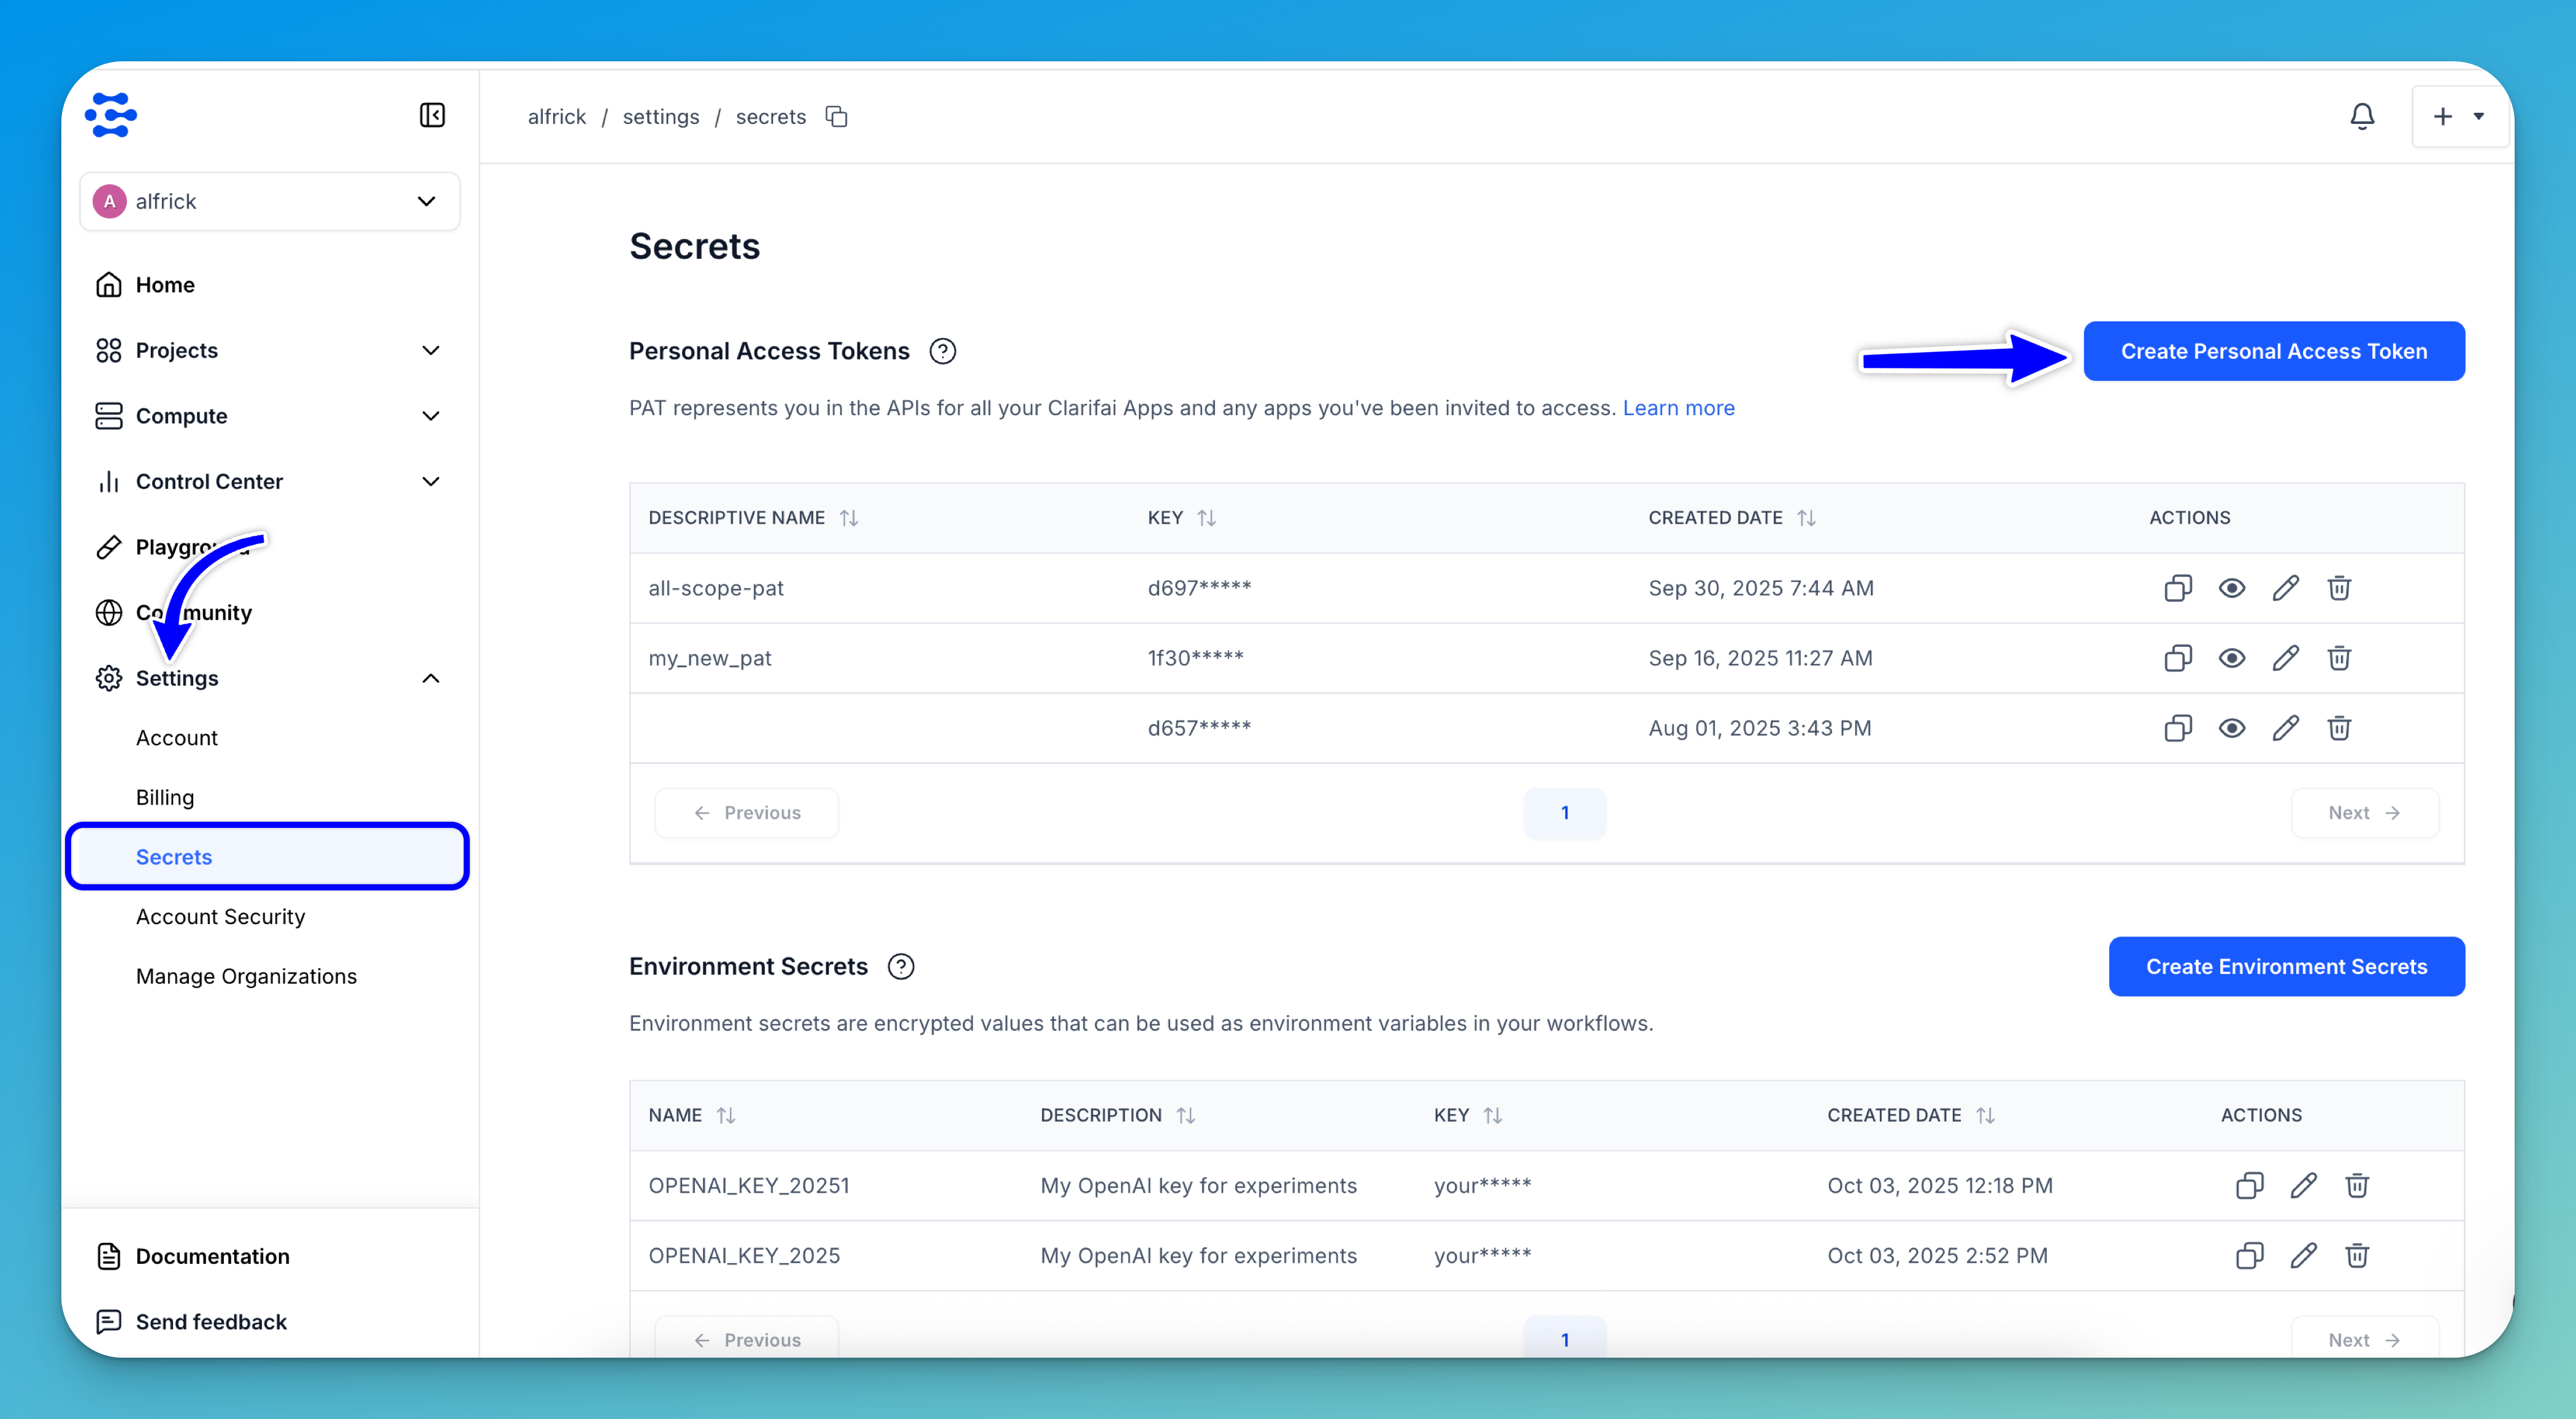Image resolution: width=2576 pixels, height=1419 pixels.
Task: Copy the secrets breadcrumb path
Action: click(836, 117)
